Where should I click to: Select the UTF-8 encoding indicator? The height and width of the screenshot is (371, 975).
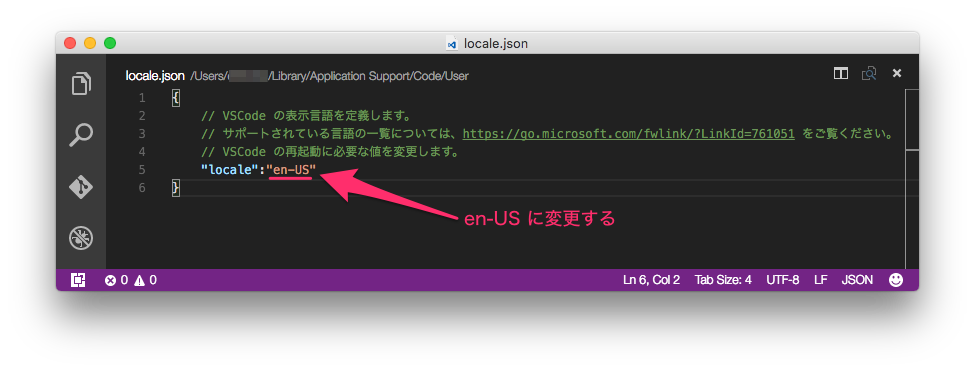(782, 280)
